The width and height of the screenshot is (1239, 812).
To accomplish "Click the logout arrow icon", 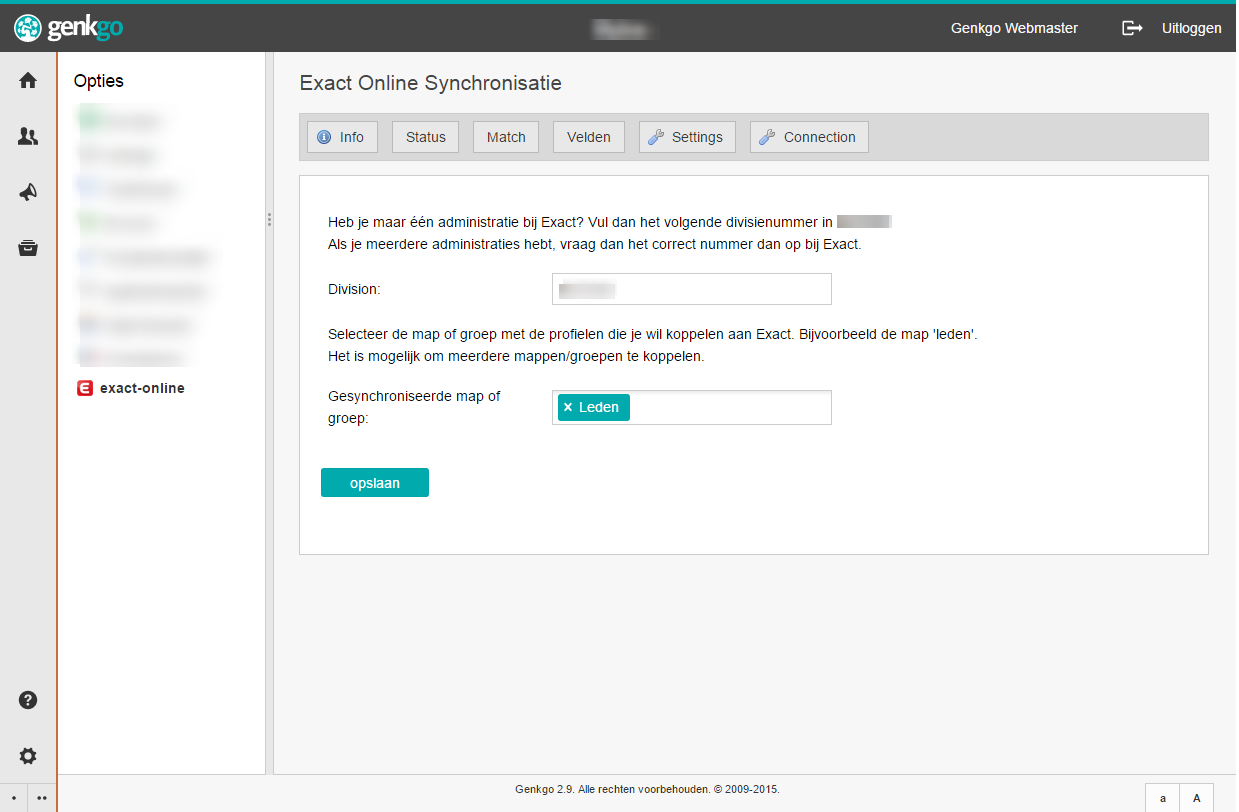I will [x=1132, y=28].
